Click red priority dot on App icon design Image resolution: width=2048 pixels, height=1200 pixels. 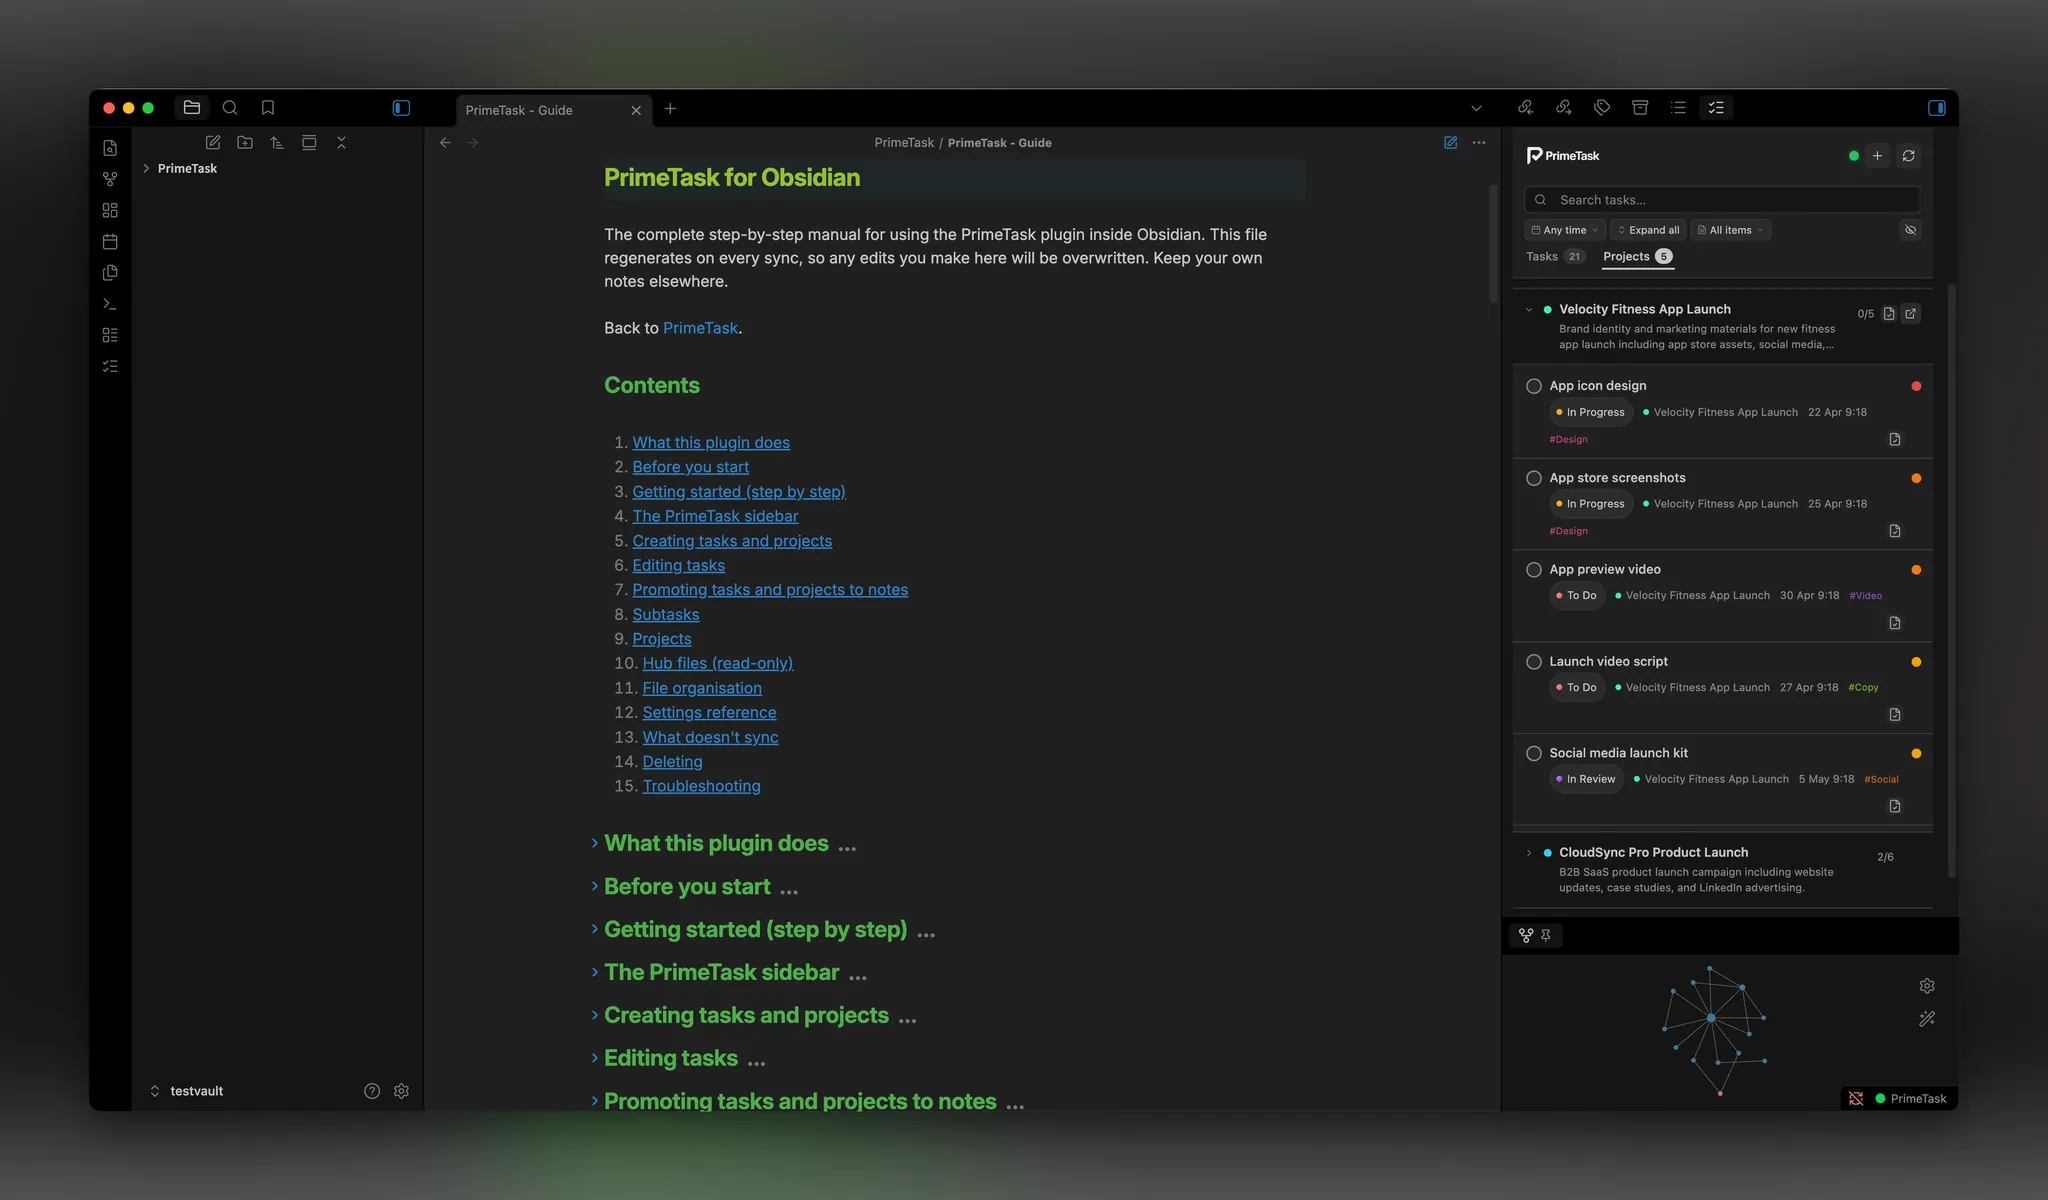click(1916, 386)
